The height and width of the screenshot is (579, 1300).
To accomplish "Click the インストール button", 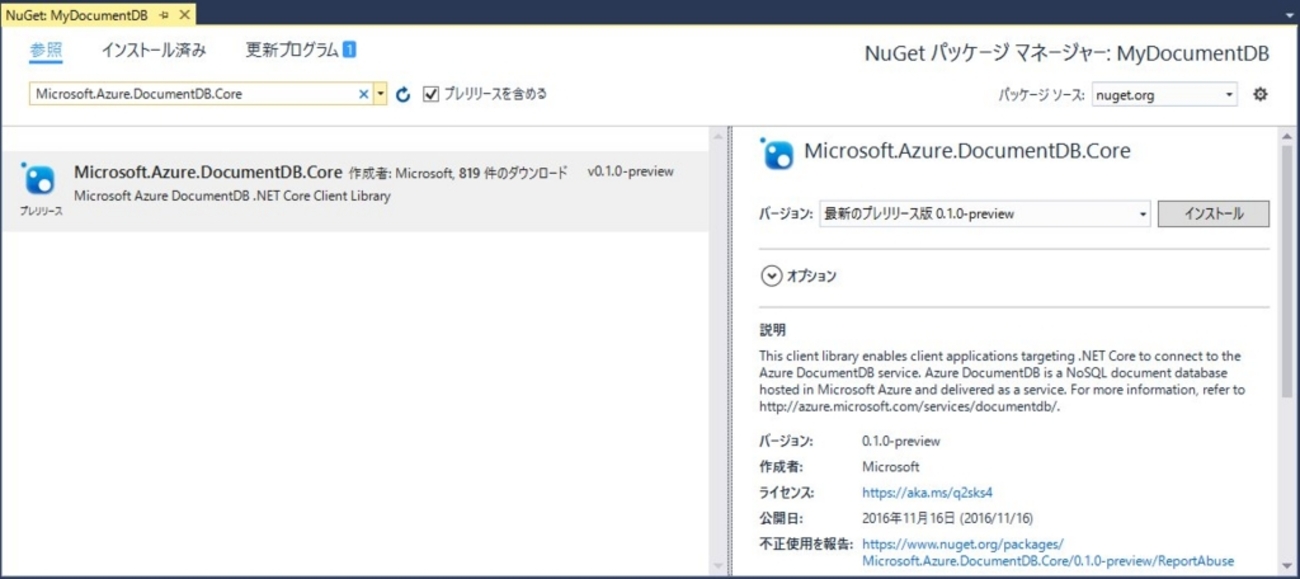I will point(1213,214).
